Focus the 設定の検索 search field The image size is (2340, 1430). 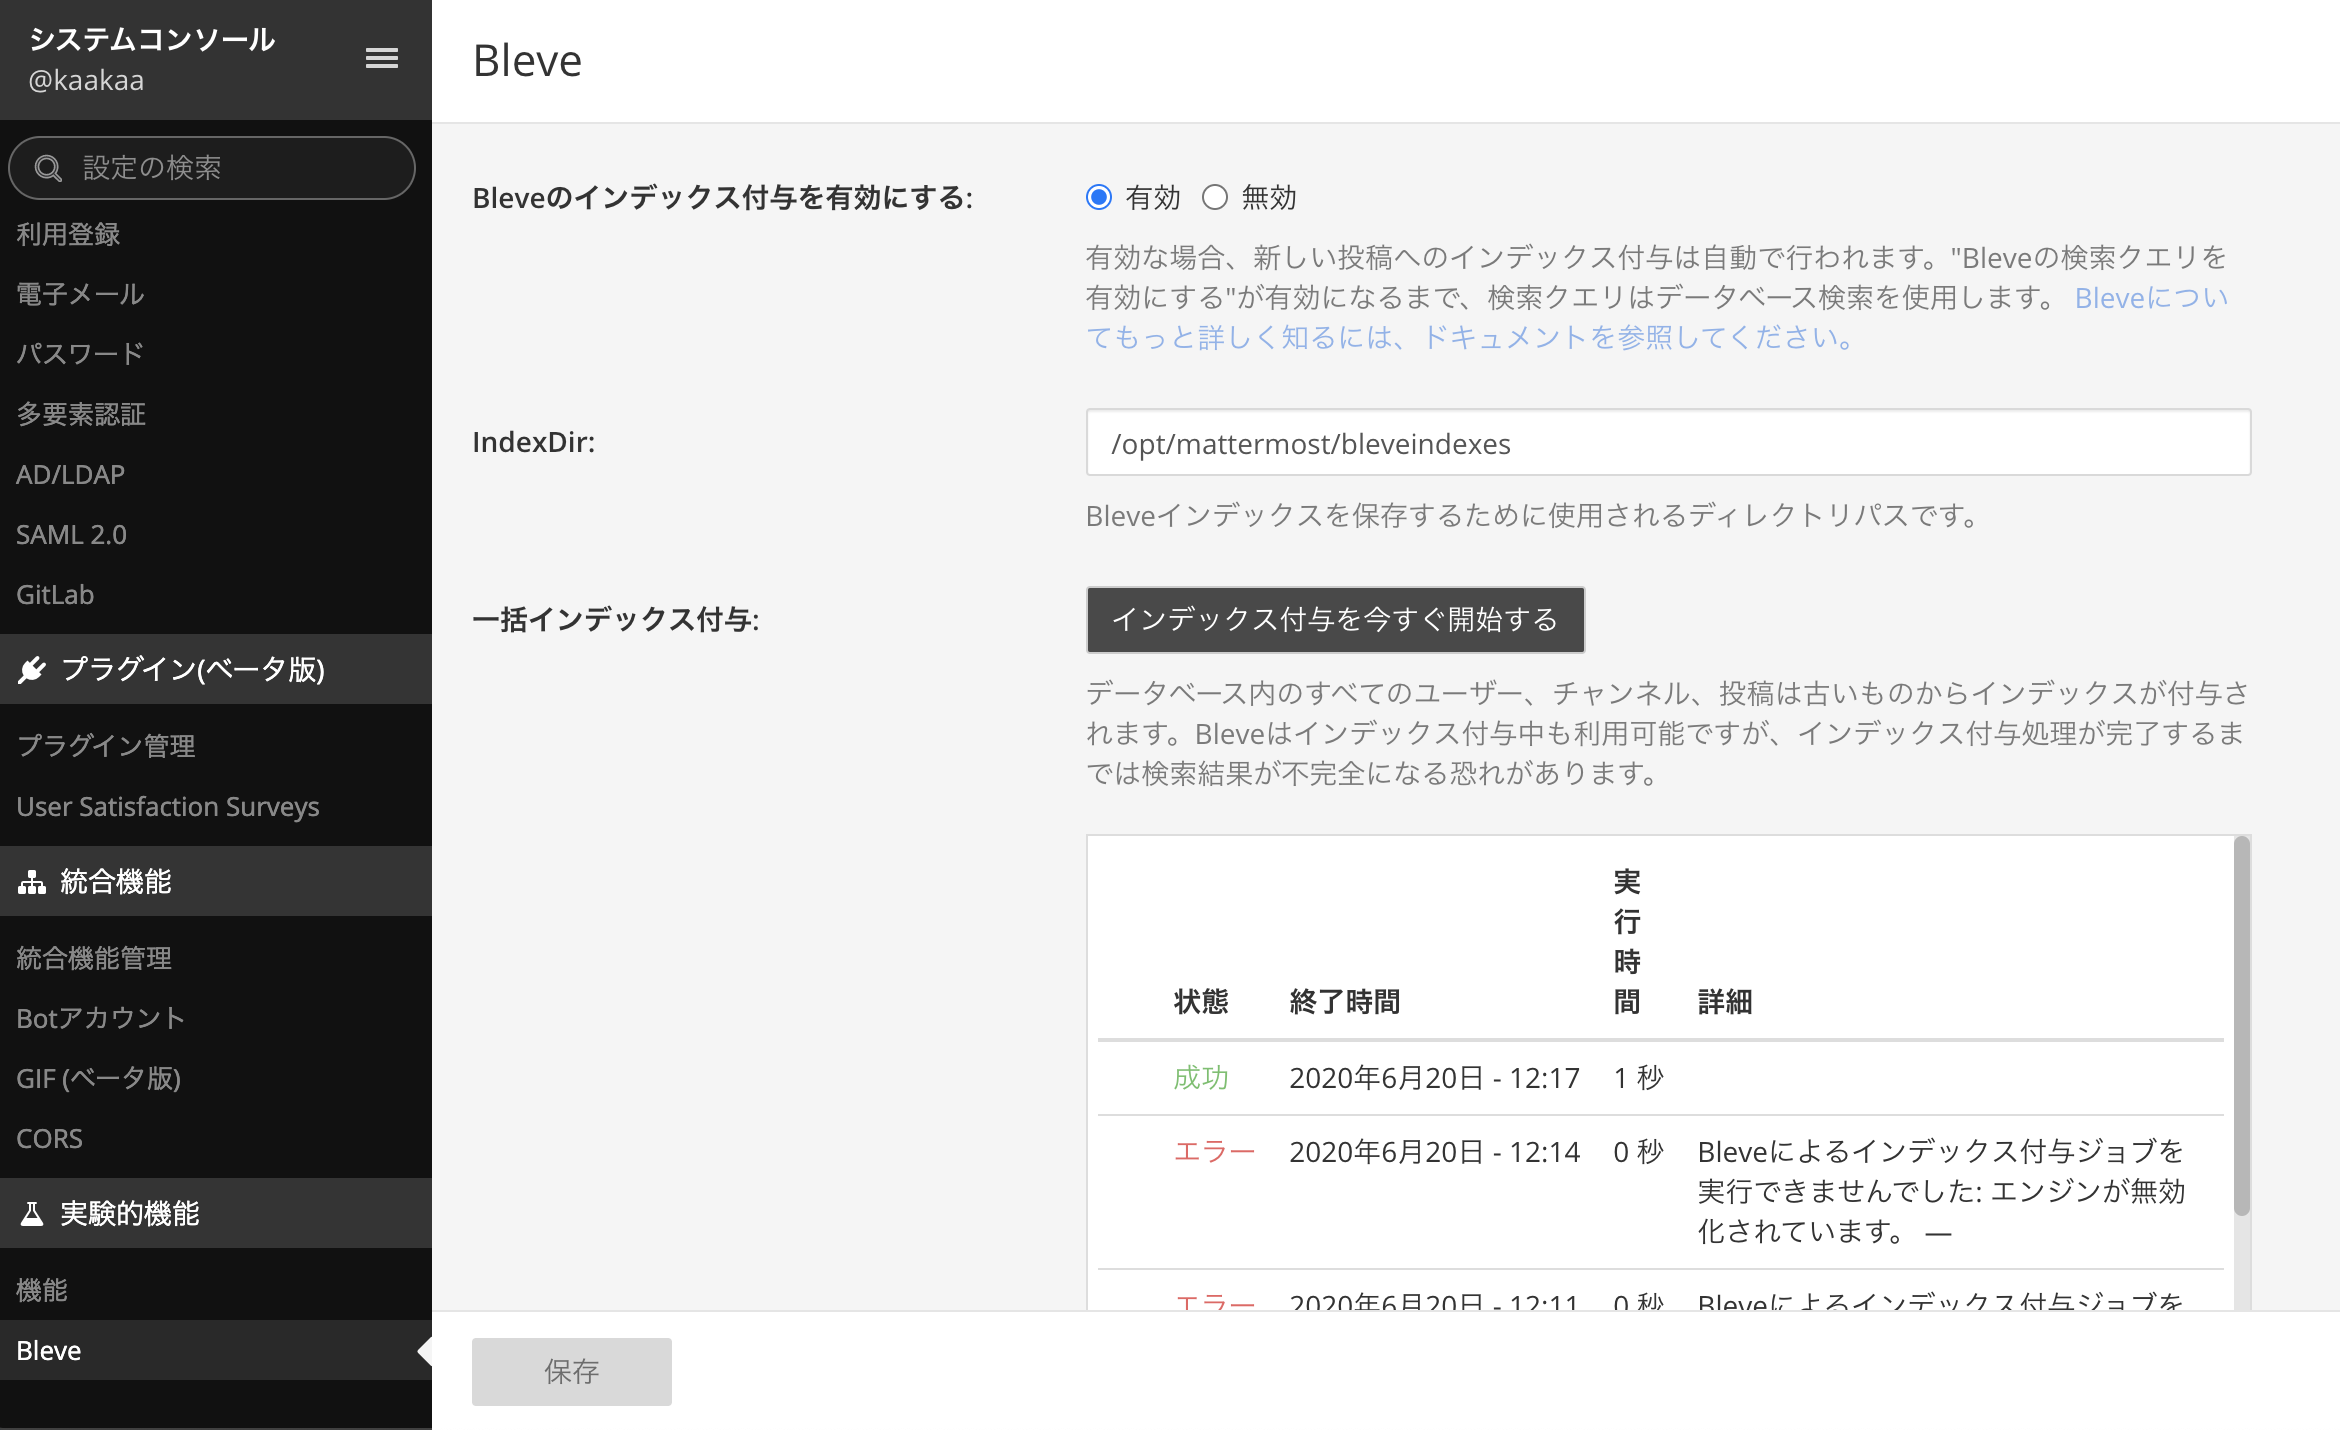pos(212,168)
